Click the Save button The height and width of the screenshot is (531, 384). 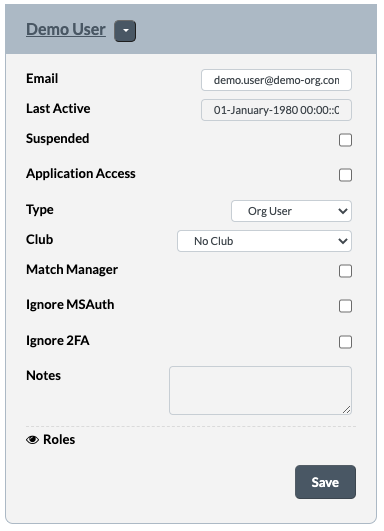pos(325,482)
